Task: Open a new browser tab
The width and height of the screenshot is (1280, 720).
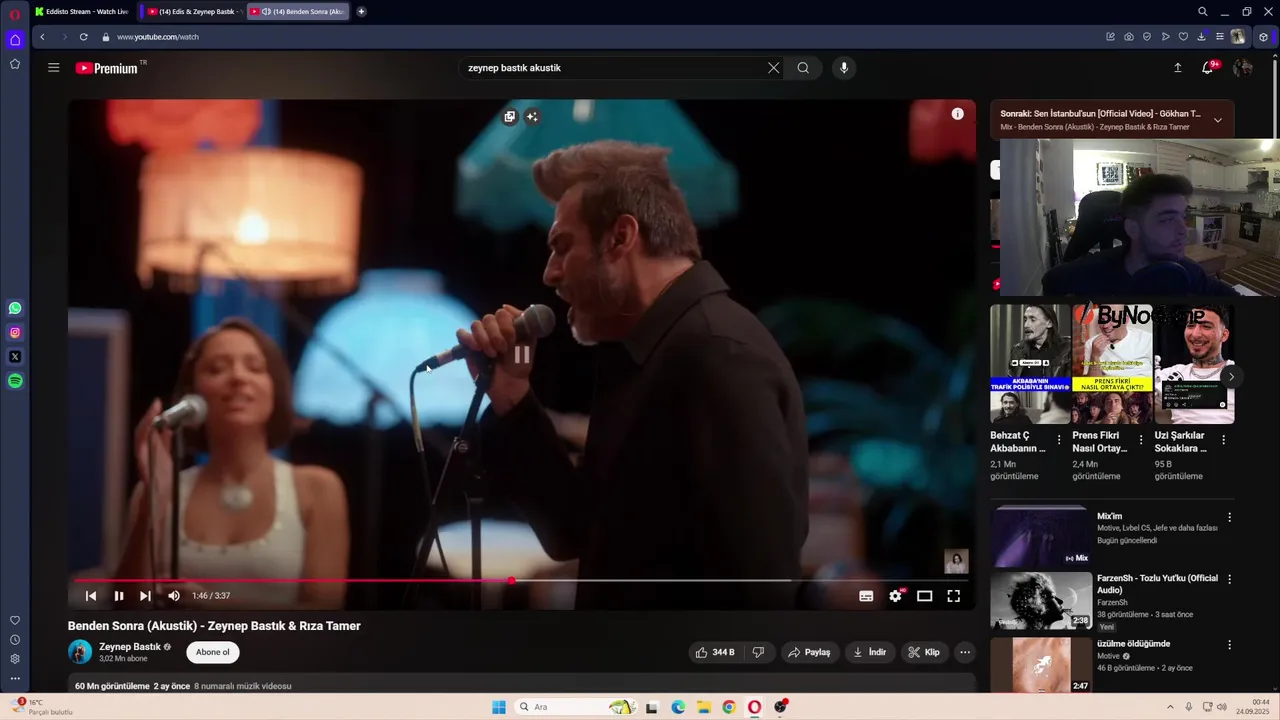Action: tap(361, 12)
